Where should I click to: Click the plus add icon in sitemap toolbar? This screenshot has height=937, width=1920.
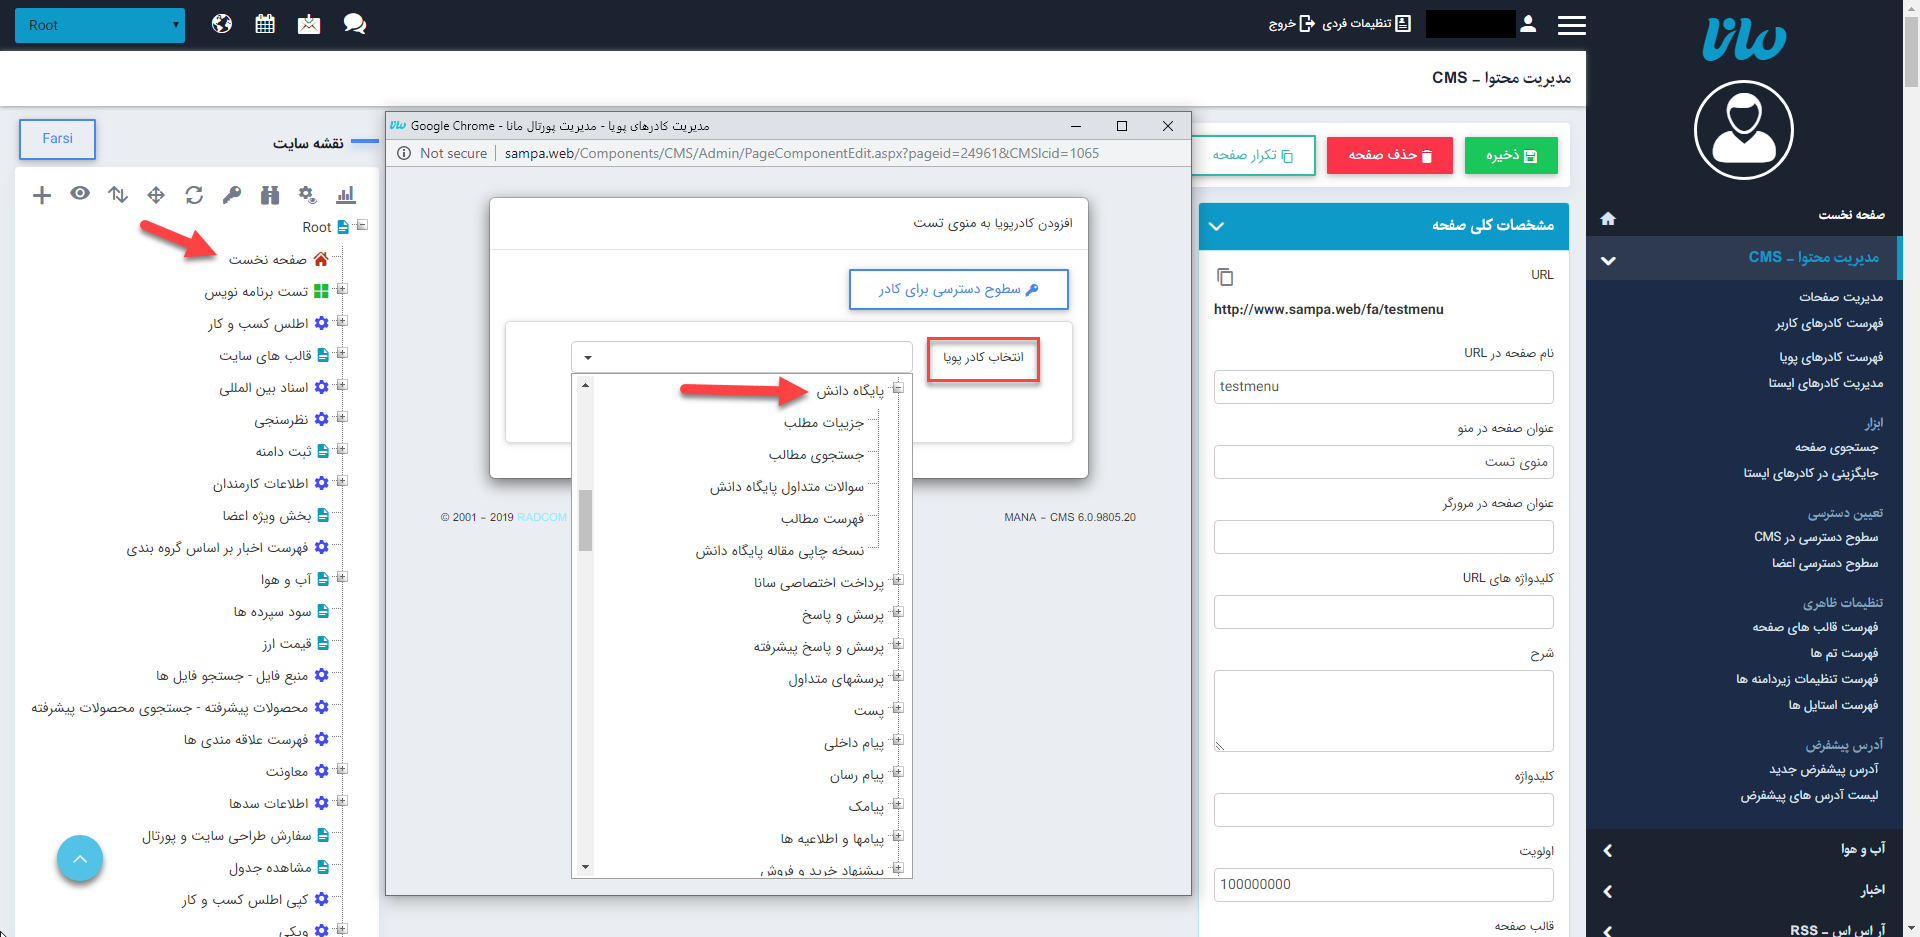click(x=42, y=195)
